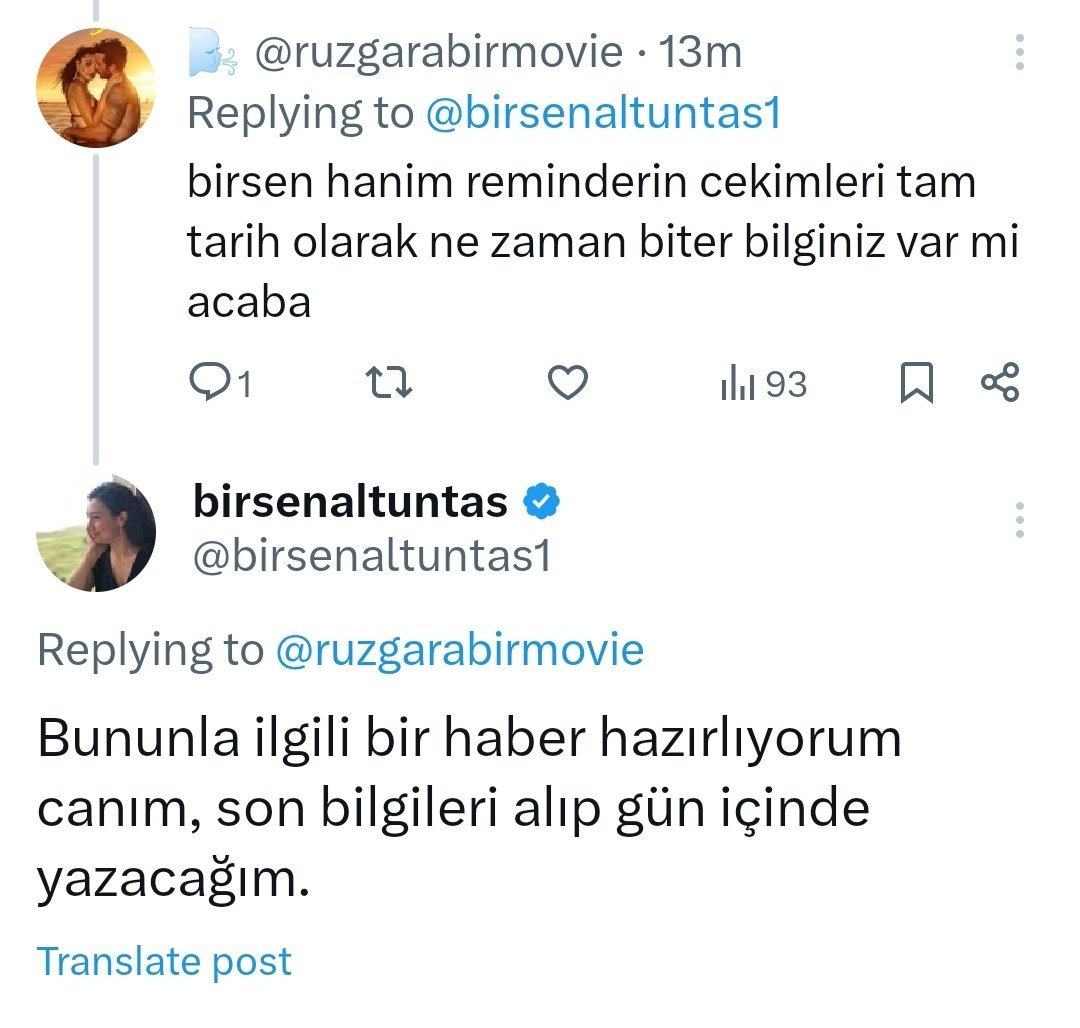Click the @ruzgarabirmovie username at top

[x=439, y=53]
